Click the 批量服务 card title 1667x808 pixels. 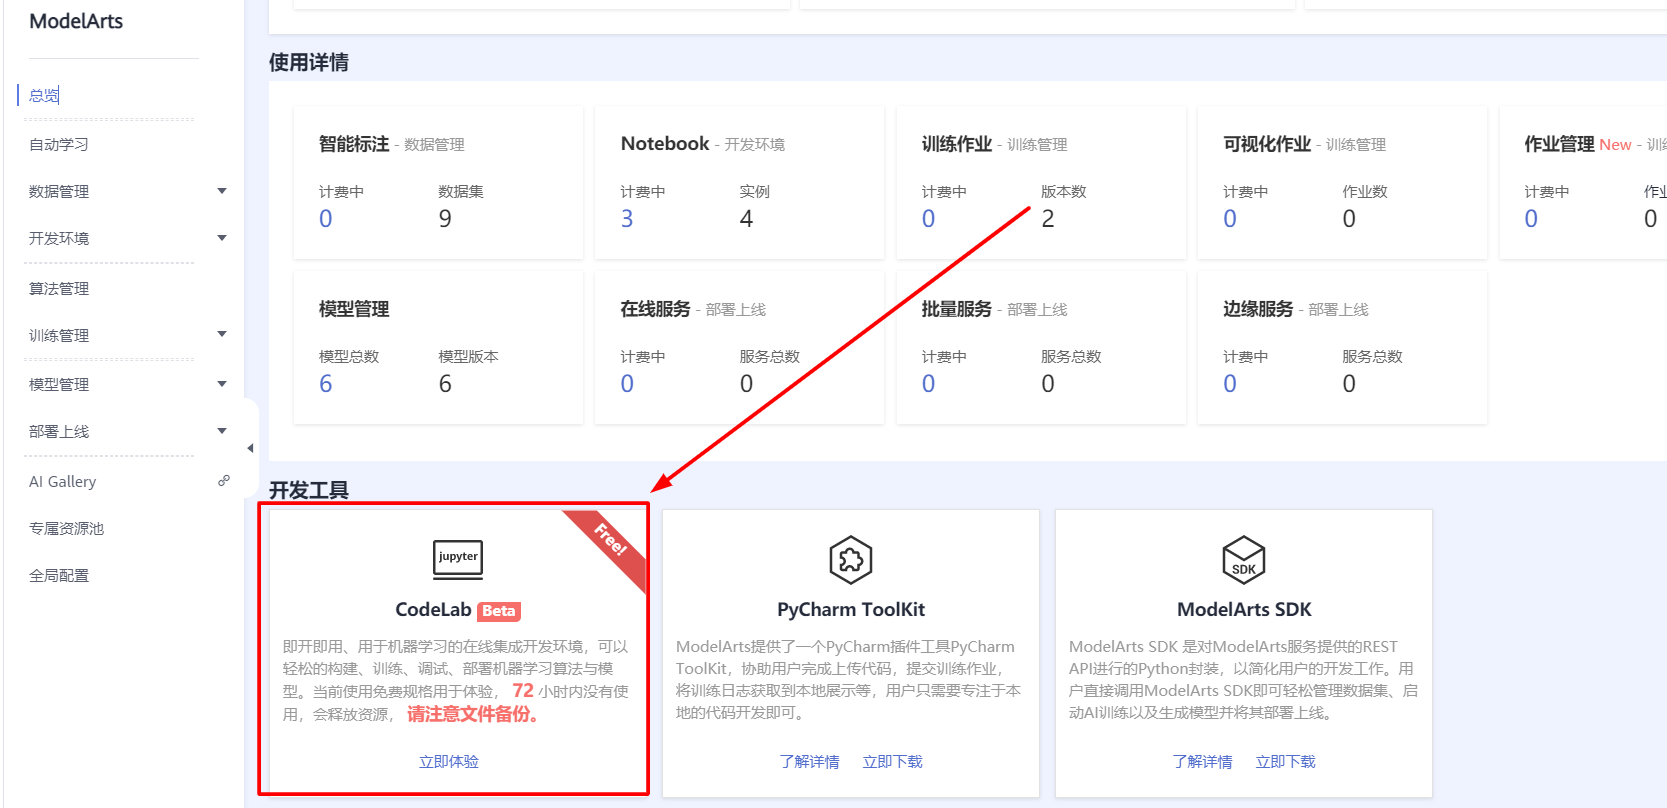[957, 309]
